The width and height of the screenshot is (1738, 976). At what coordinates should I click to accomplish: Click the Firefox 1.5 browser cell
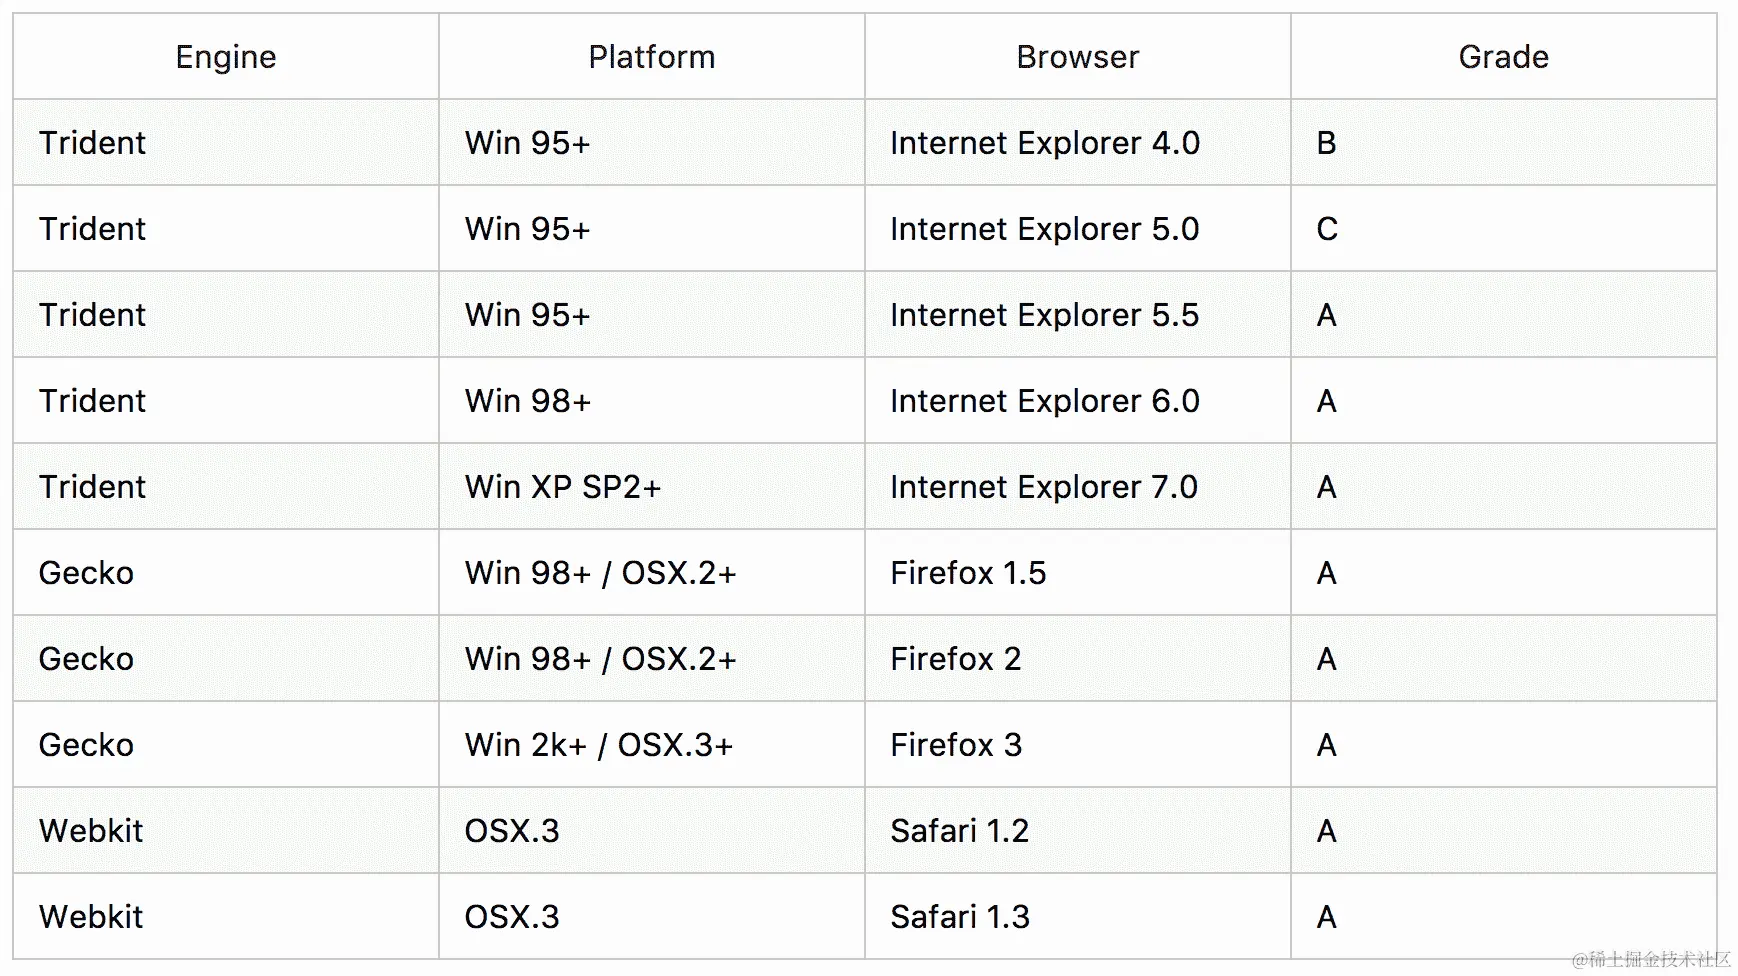pos(968,573)
